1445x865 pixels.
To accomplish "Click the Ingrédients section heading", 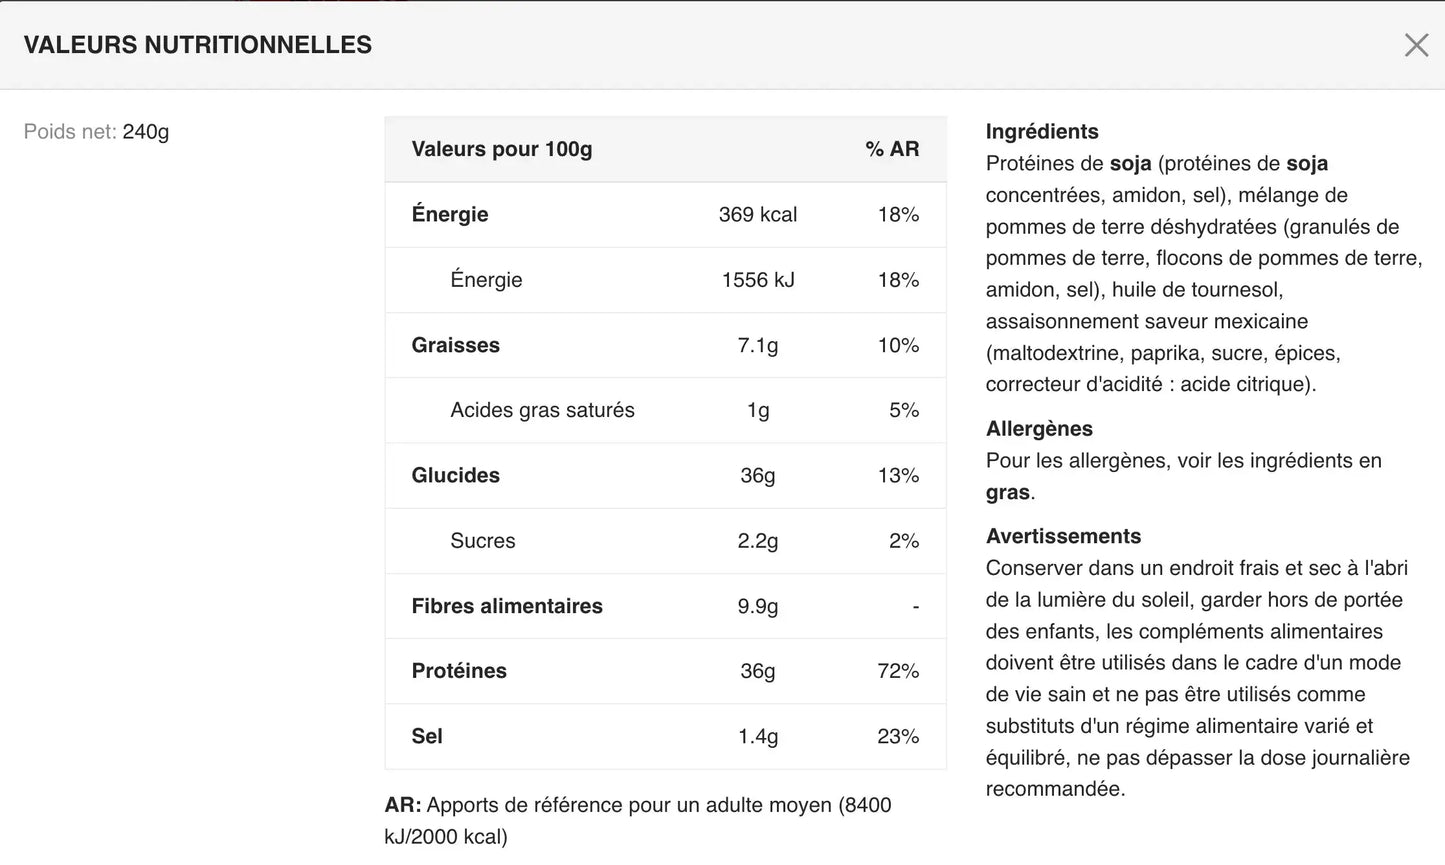I will 1042,132.
